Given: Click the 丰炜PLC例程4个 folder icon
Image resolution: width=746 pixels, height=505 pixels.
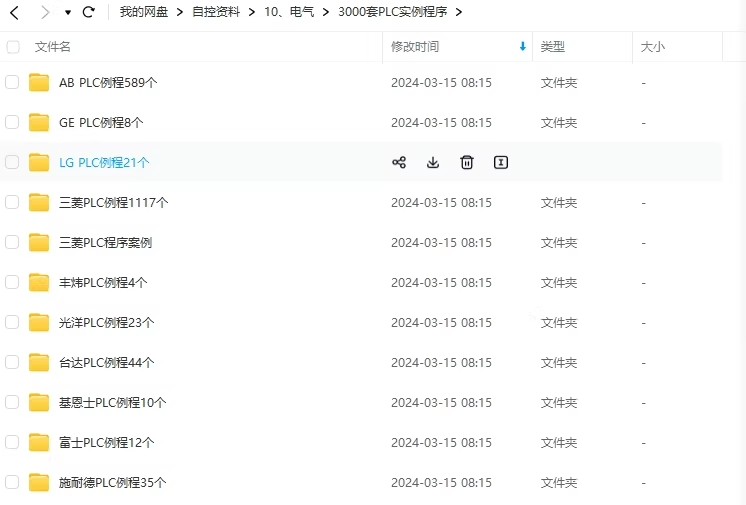Looking at the screenshot, I should 39,282.
